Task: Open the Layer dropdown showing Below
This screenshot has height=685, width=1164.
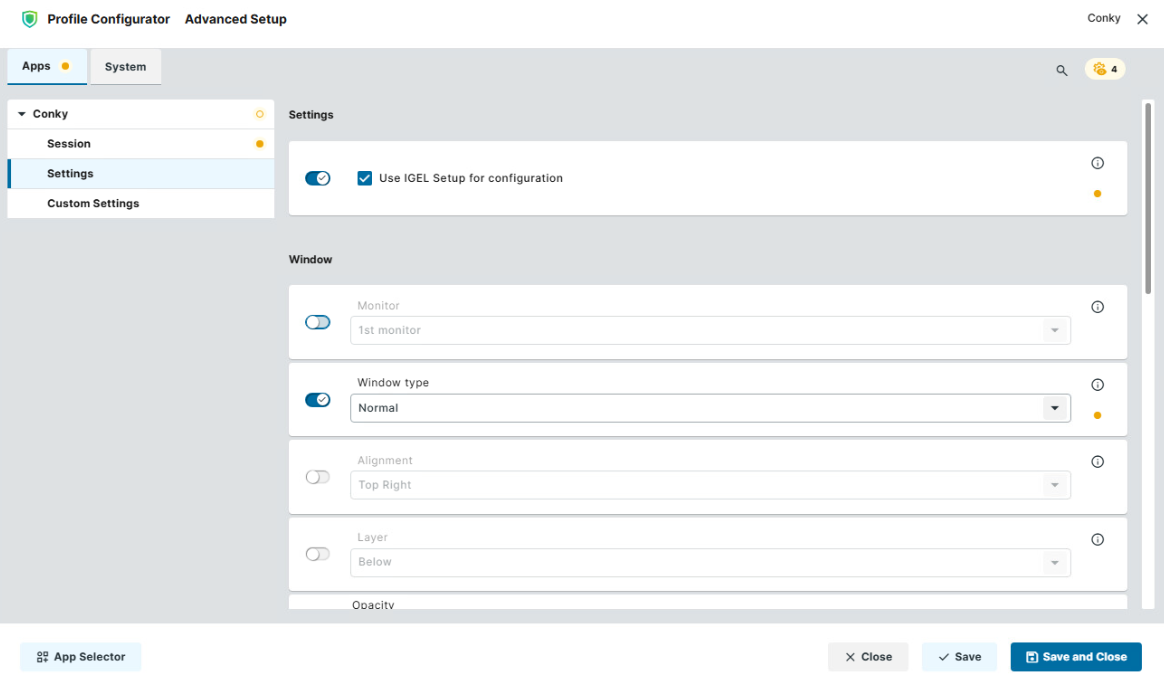Action: pyautogui.click(x=710, y=563)
